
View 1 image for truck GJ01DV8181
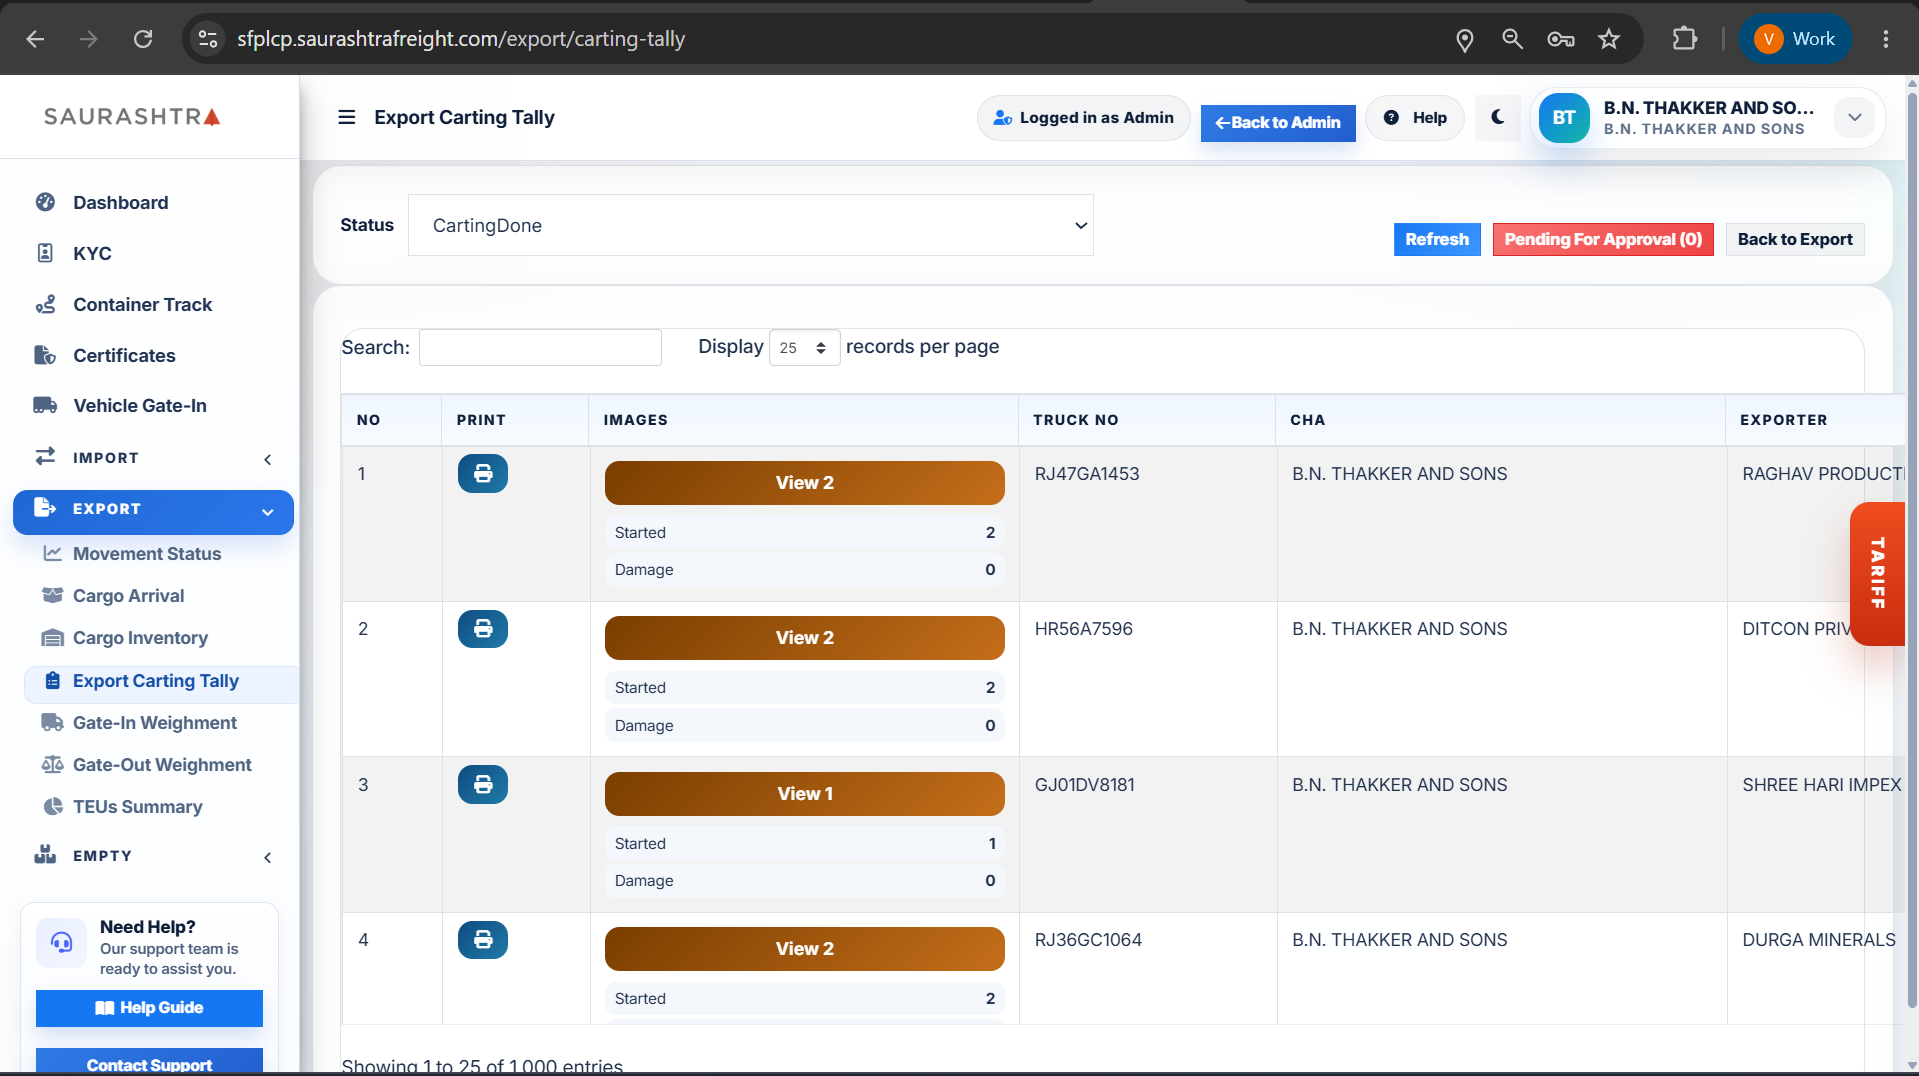(x=804, y=794)
